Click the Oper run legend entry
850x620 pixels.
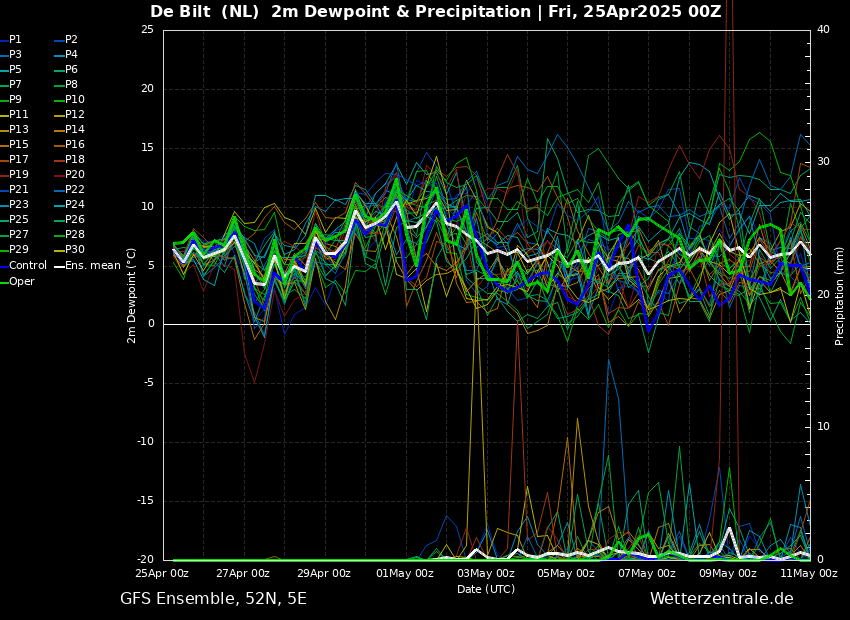coord(17,281)
